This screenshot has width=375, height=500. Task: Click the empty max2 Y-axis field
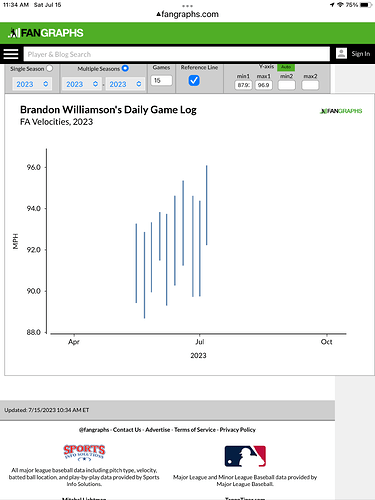pos(310,85)
